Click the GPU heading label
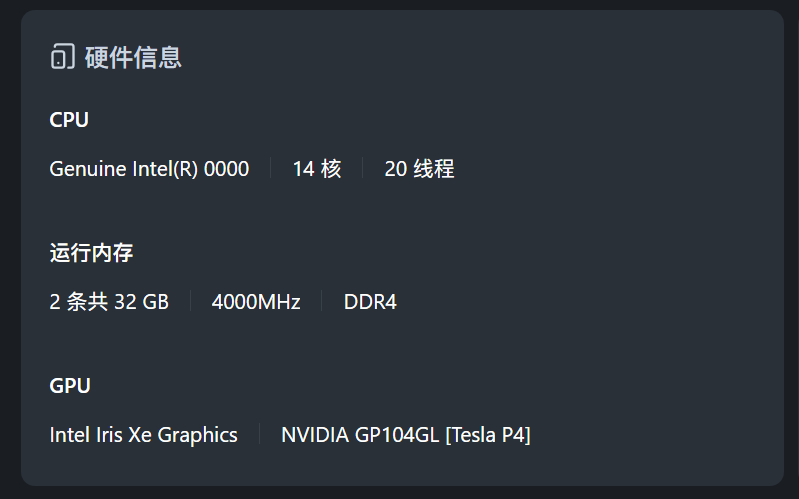This screenshot has height=499, width=799. (x=70, y=386)
